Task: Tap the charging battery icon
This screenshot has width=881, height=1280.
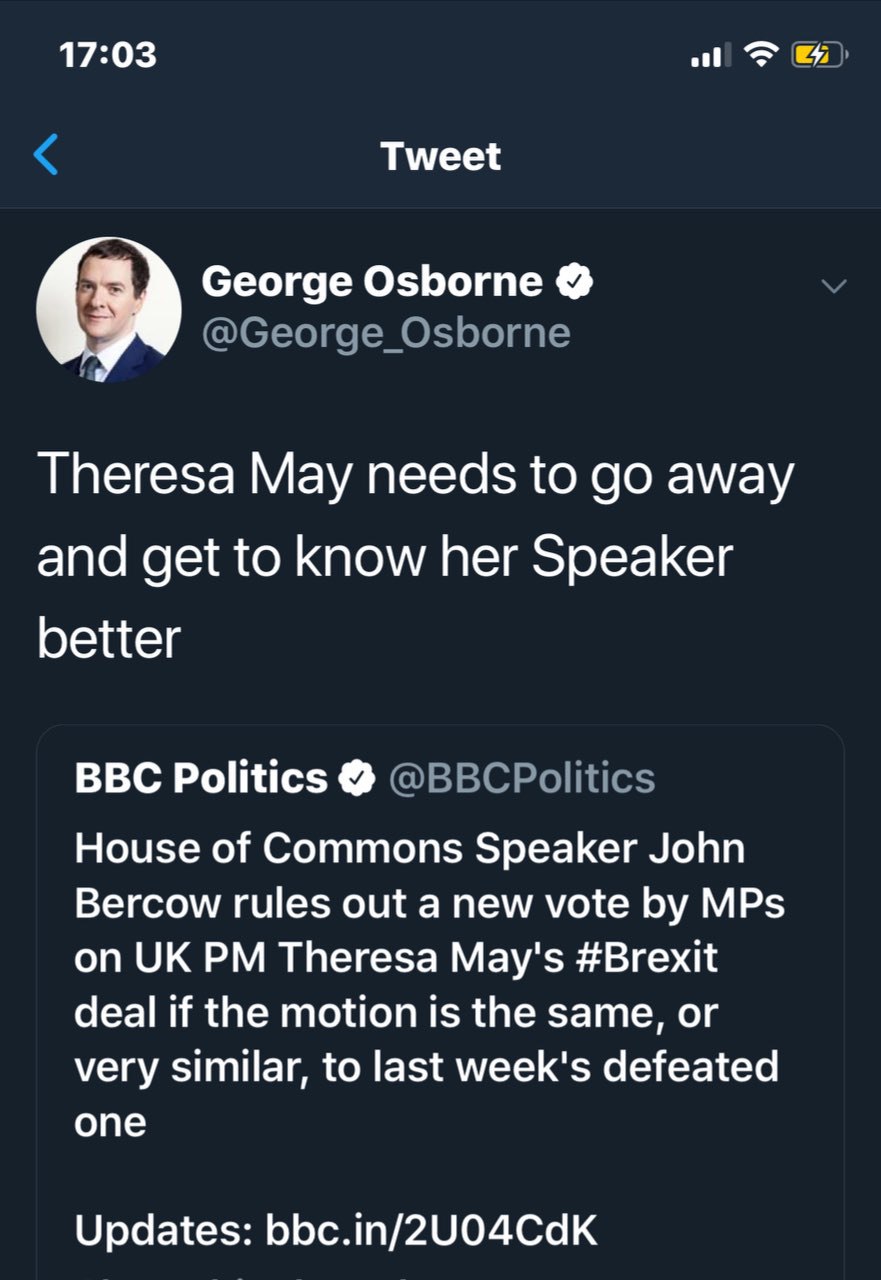Action: point(820,56)
